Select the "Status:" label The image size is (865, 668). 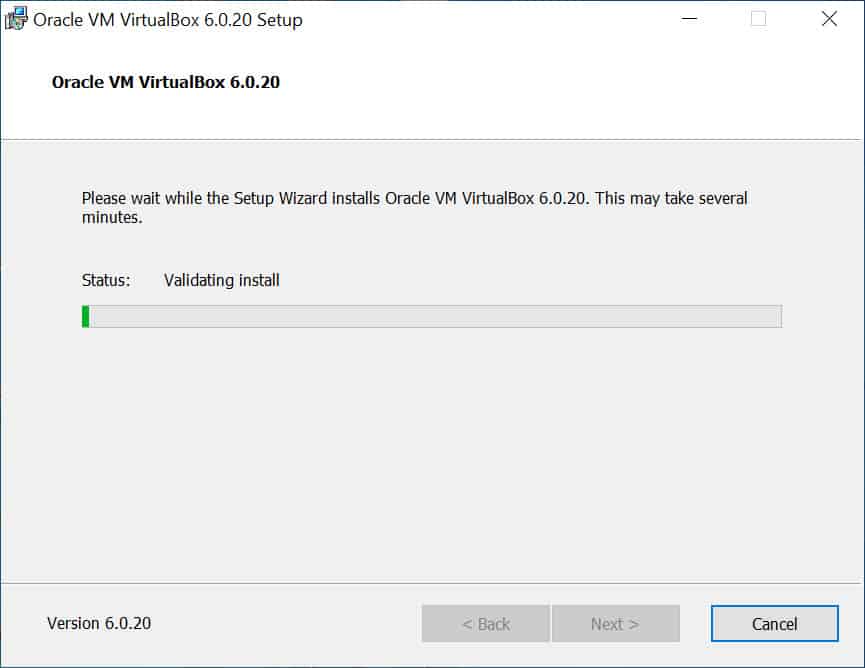click(x=106, y=281)
